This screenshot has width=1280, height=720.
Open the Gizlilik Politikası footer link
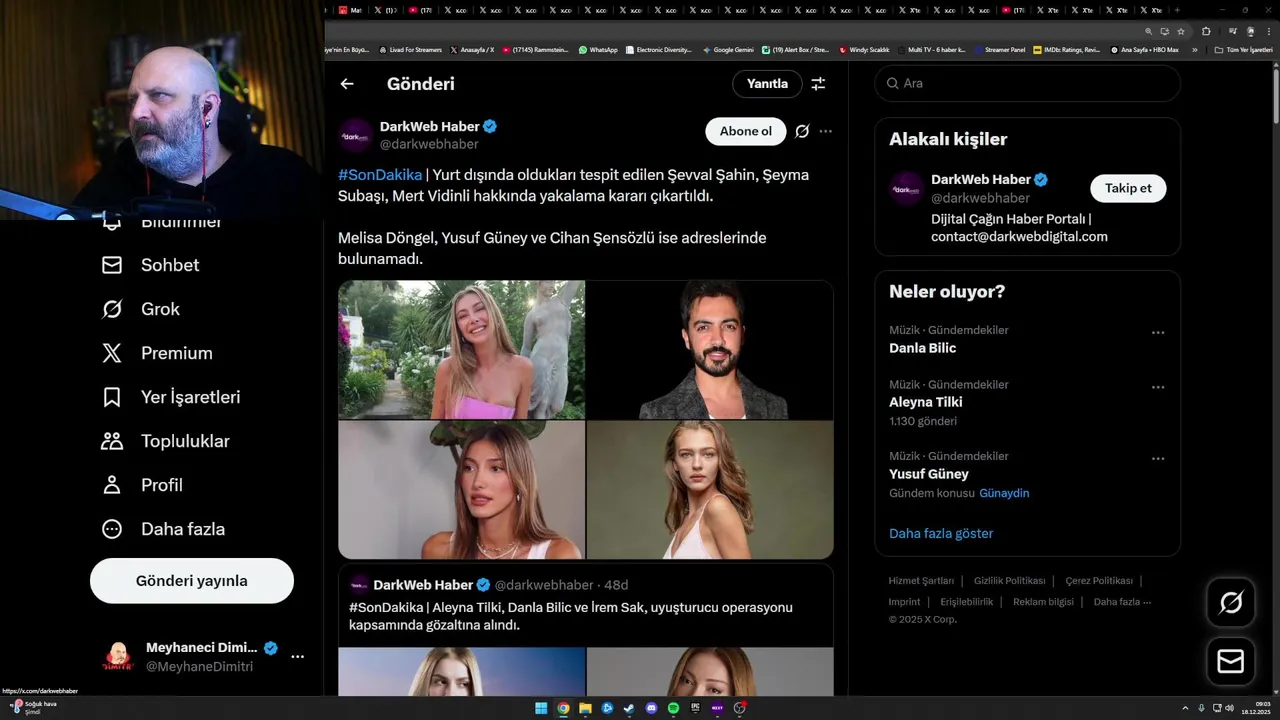(1009, 581)
